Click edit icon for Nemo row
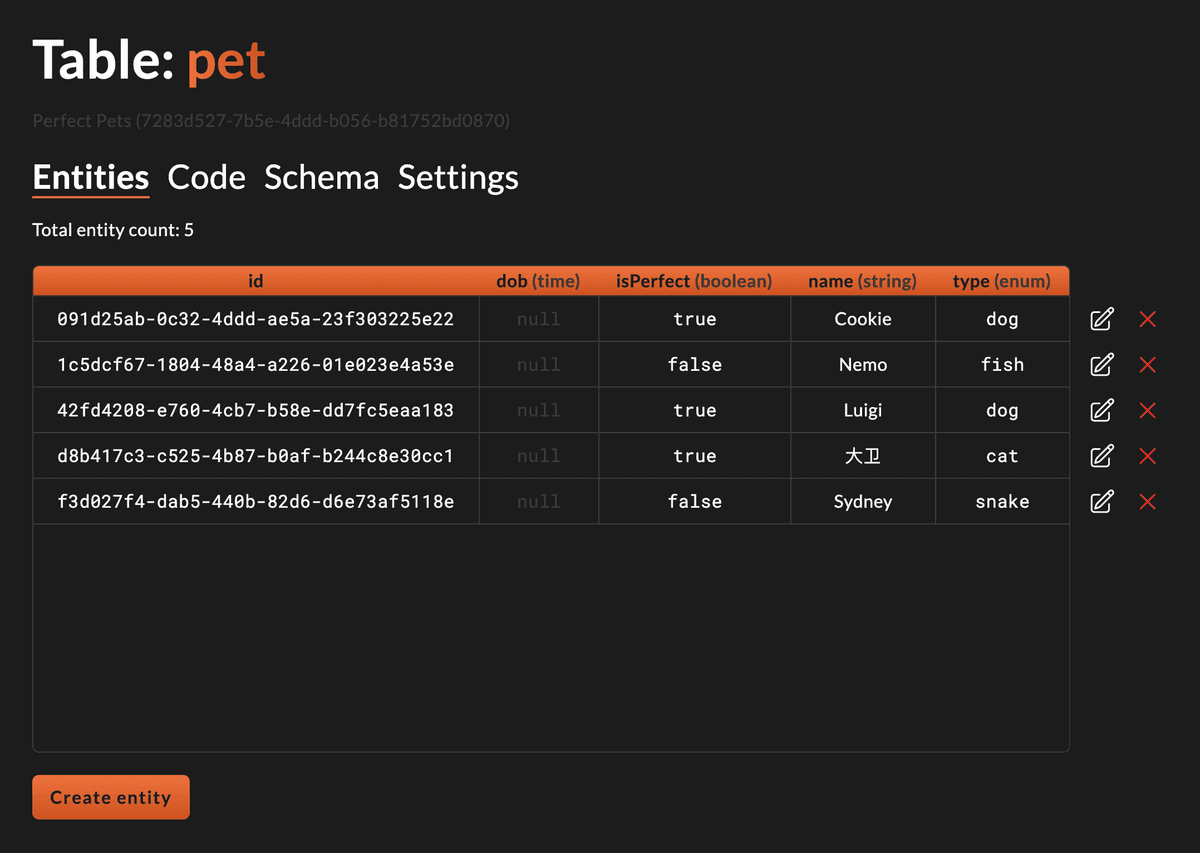Screen dimensions: 1200x853 click(x=1101, y=365)
